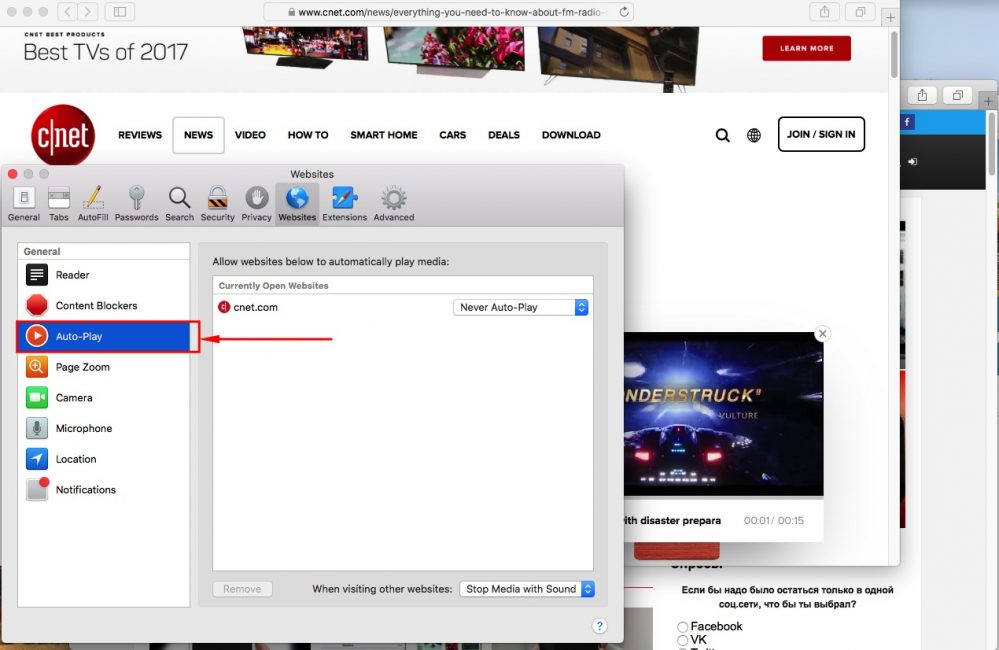Click the sign-in arrow icon in background window
This screenshot has height=650, width=999.
pyautogui.click(x=912, y=162)
